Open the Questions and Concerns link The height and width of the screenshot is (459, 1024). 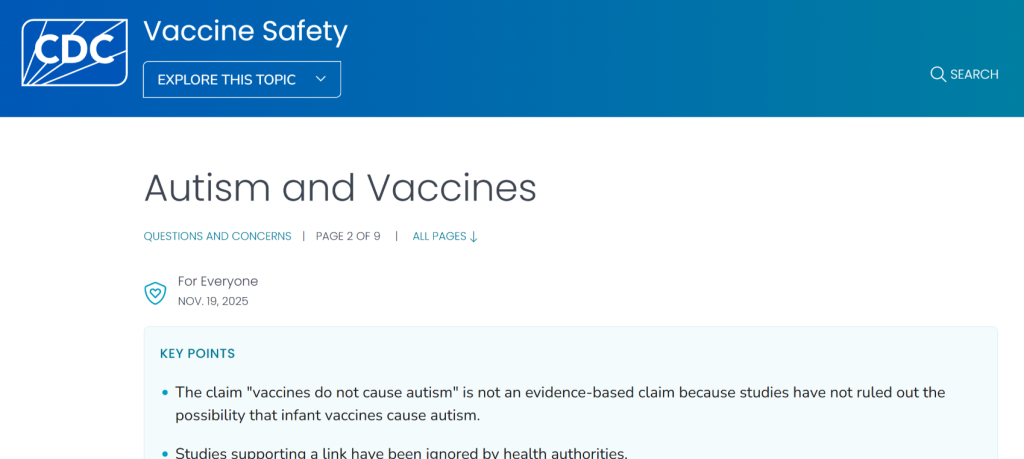point(217,237)
